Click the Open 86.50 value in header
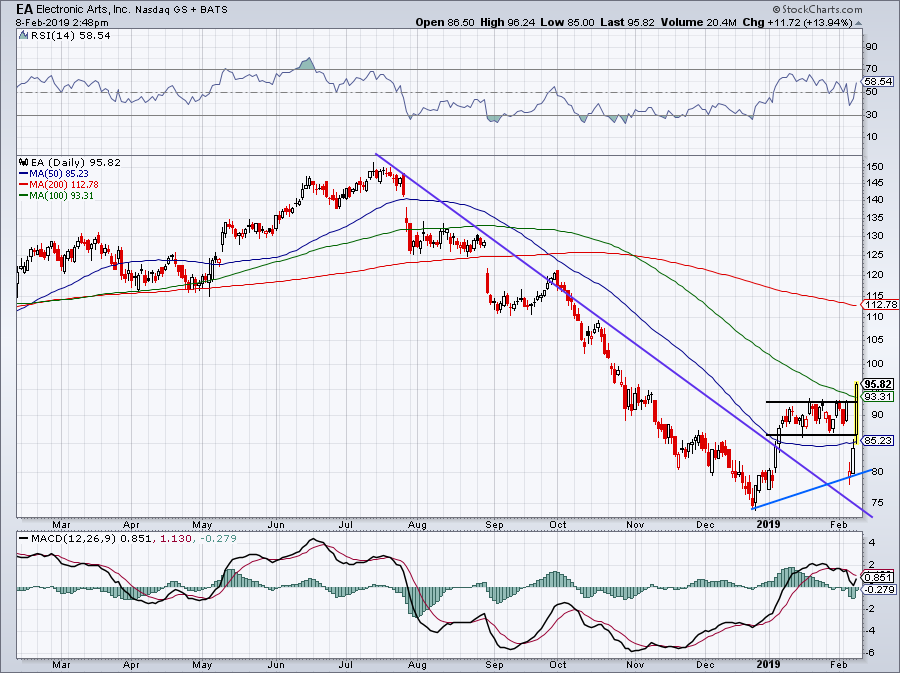Viewport: 900px width, 673px height. click(445, 22)
